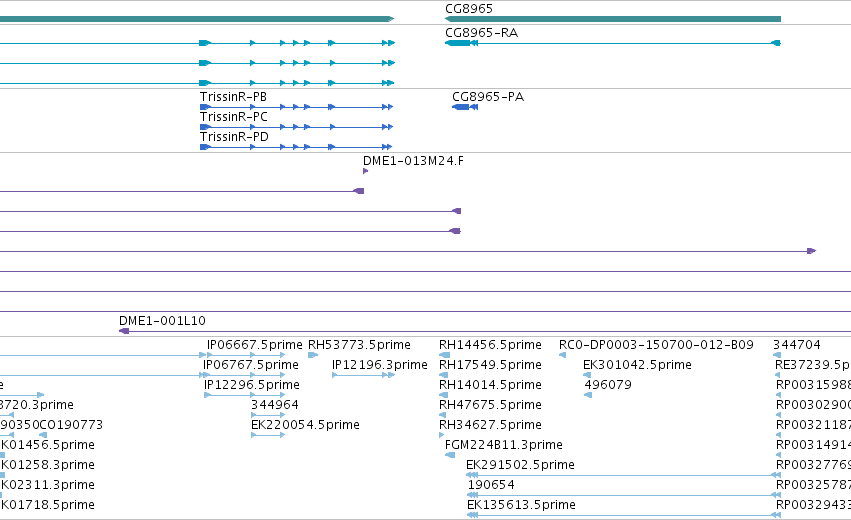Screen dimensions: 851x520
Task: Select the TrissinR-PC label
Action: coord(234,117)
